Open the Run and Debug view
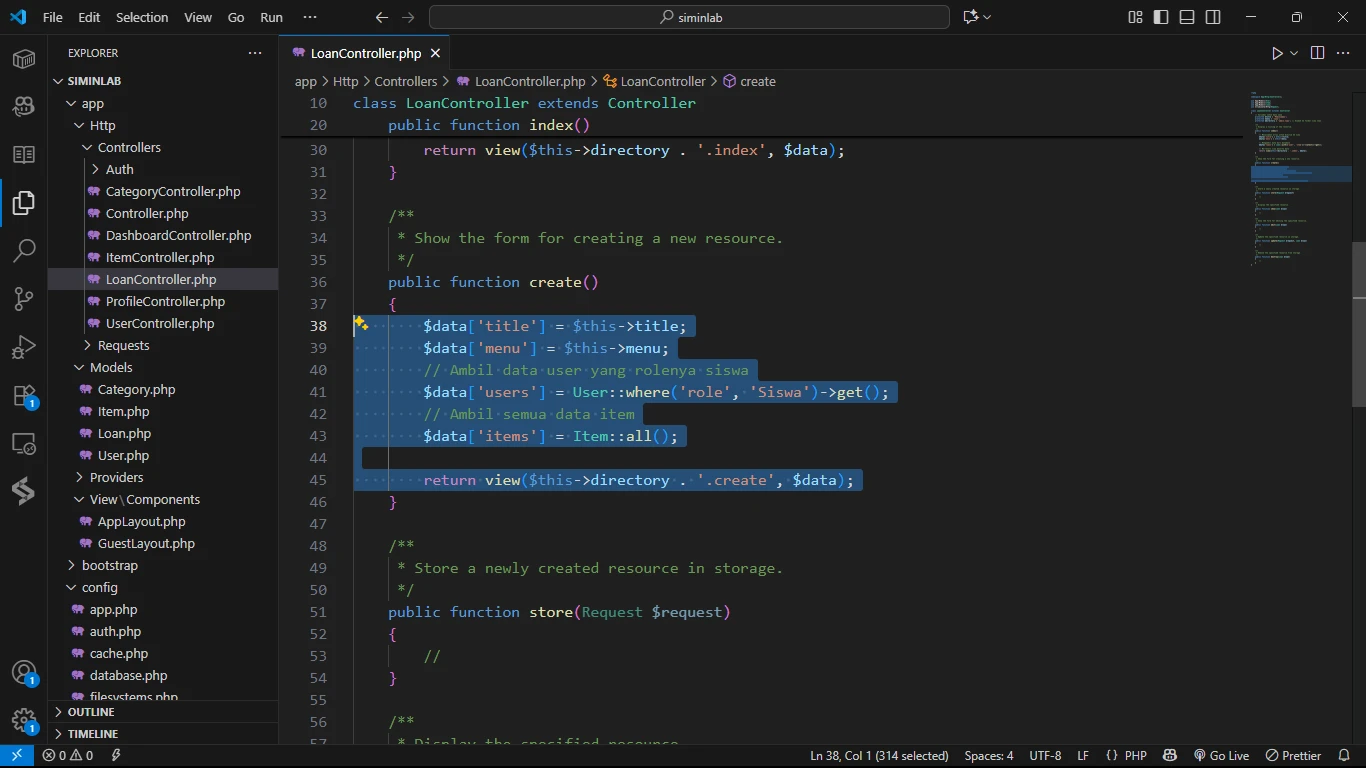The width and height of the screenshot is (1366, 768). [x=24, y=347]
